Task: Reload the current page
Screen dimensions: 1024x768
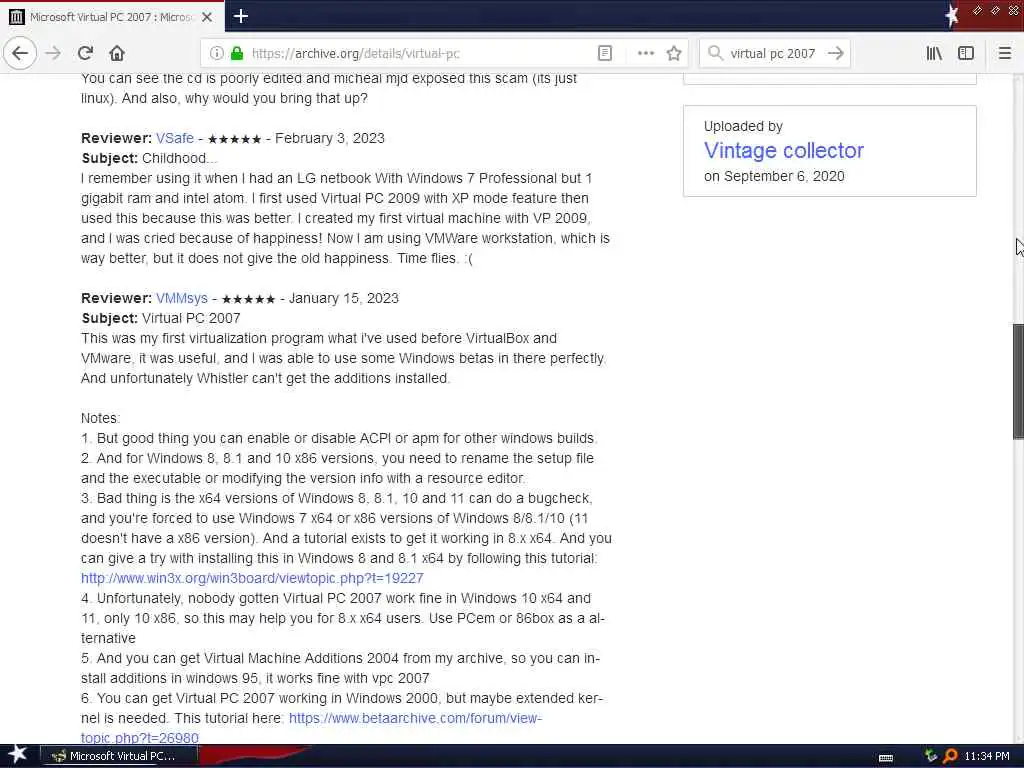Action: 85,54
